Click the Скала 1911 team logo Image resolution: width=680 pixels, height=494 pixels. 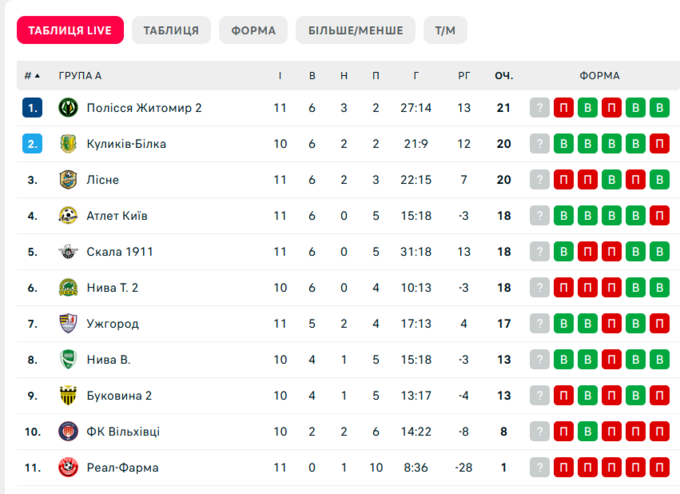pos(68,252)
